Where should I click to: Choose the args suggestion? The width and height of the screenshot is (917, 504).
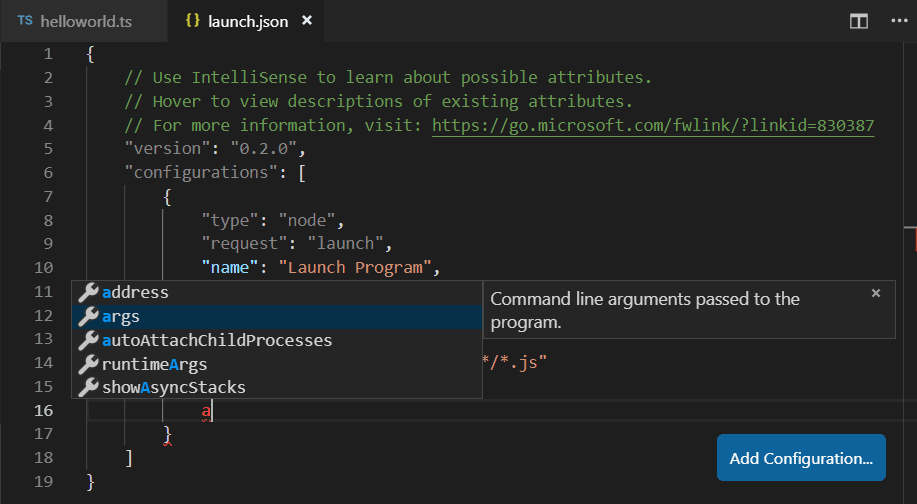pyautogui.click(x=121, y=316)
